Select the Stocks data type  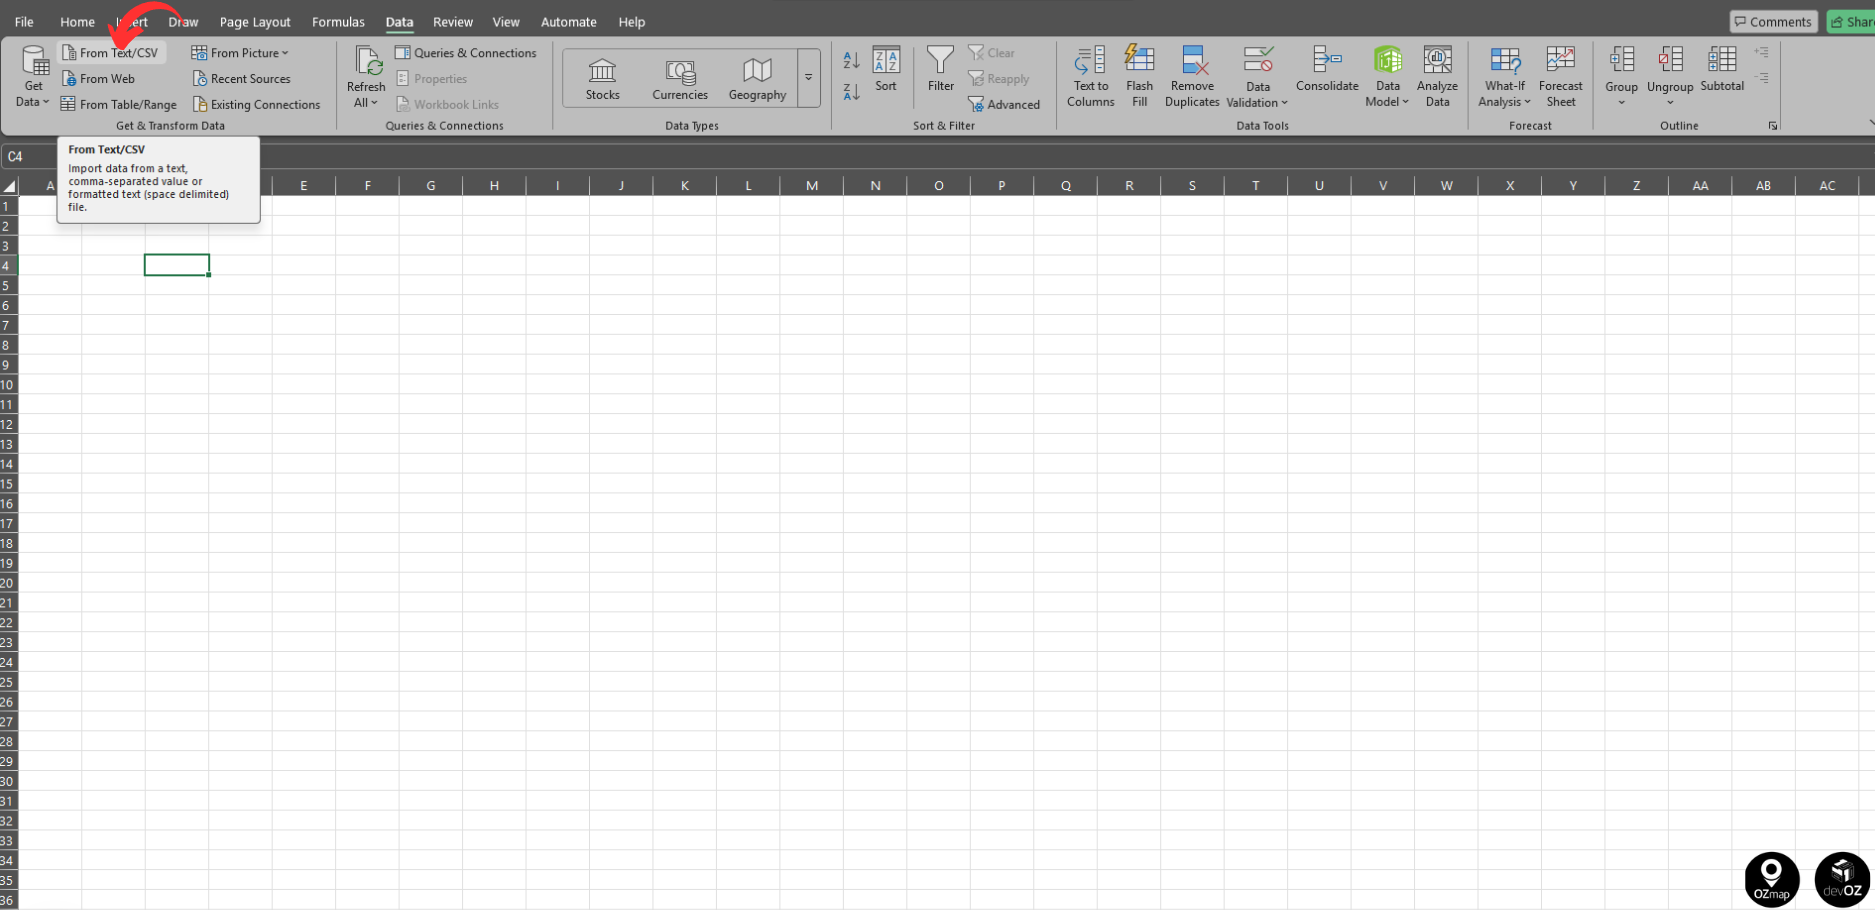point(602,78)
